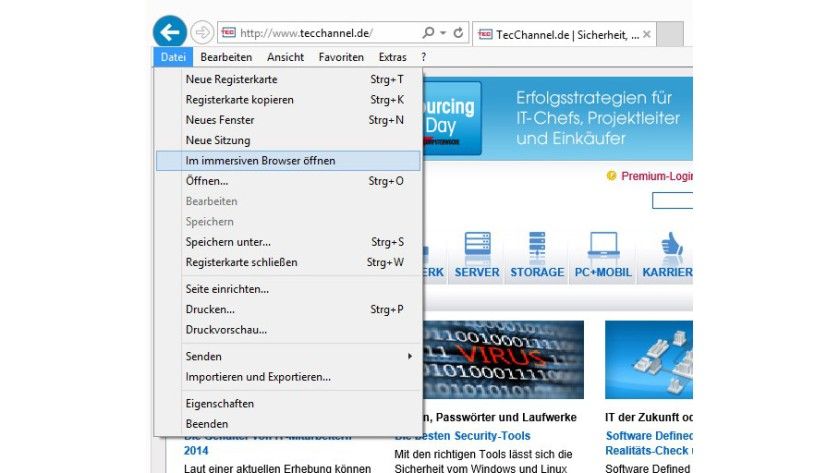Click the KARRIERE thumbs-up icon

click(x=671, y=244)
